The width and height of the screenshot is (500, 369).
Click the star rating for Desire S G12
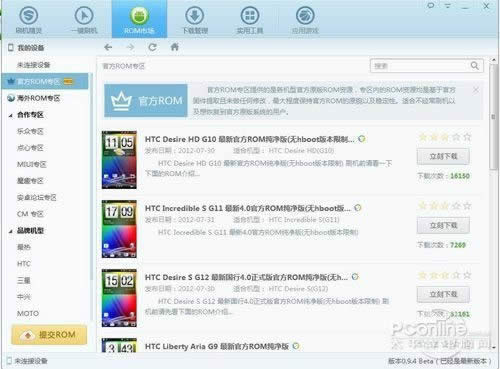pyautogui.click(x=445, y=275)
